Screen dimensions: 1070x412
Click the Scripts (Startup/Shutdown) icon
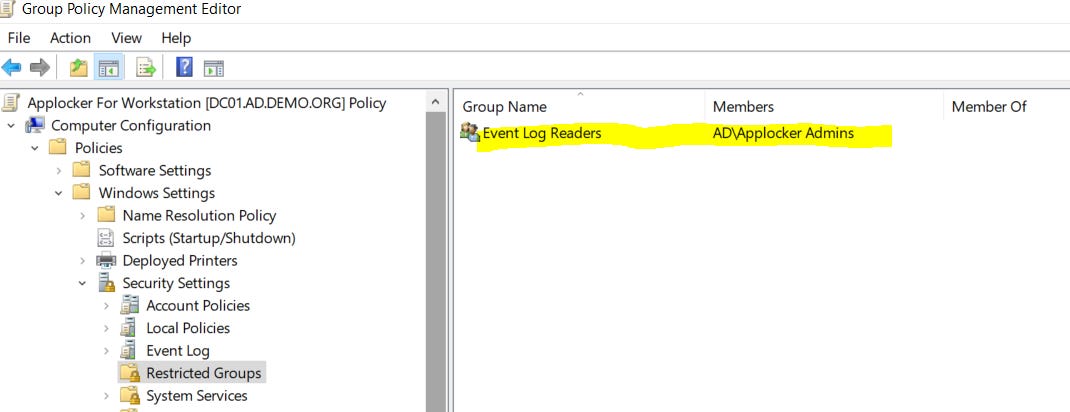pos(106,238)
